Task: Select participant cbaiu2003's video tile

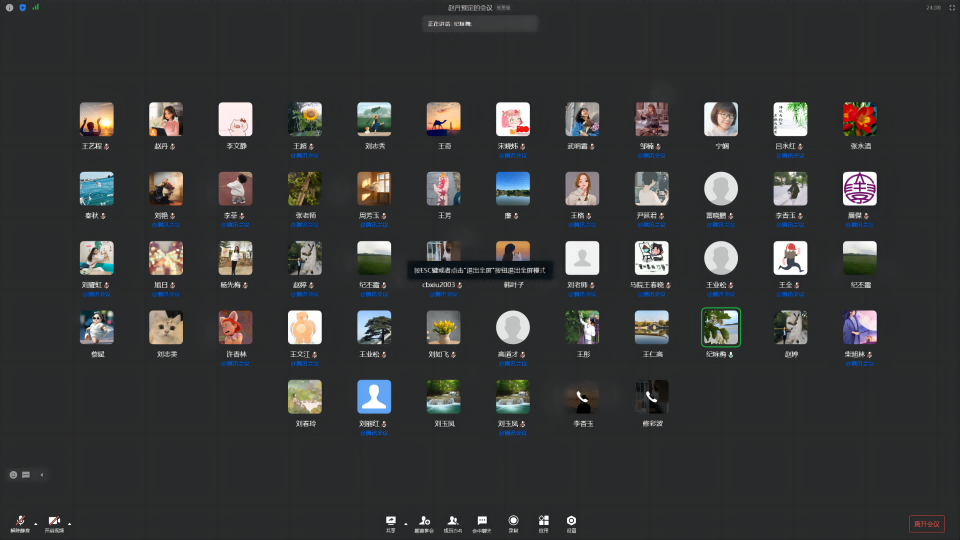Action: [x=443, y=257]
